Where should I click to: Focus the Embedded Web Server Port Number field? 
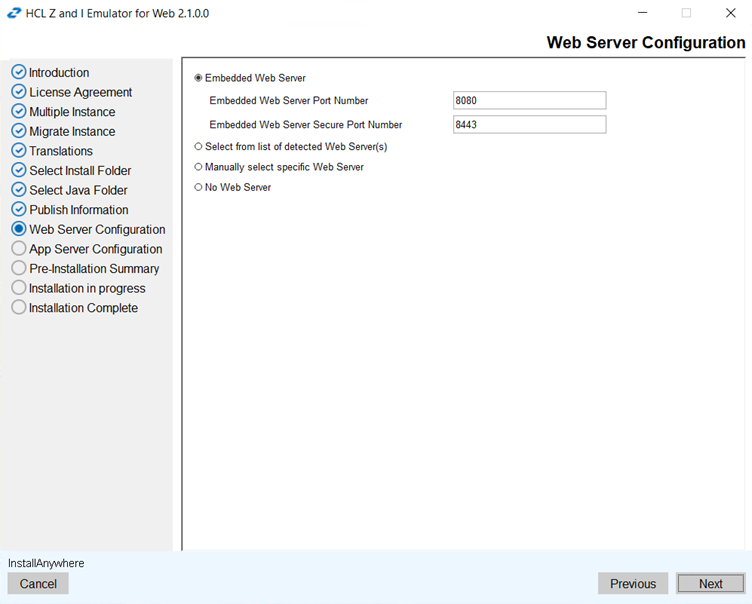pyautogui.click(x=529, y=100)
